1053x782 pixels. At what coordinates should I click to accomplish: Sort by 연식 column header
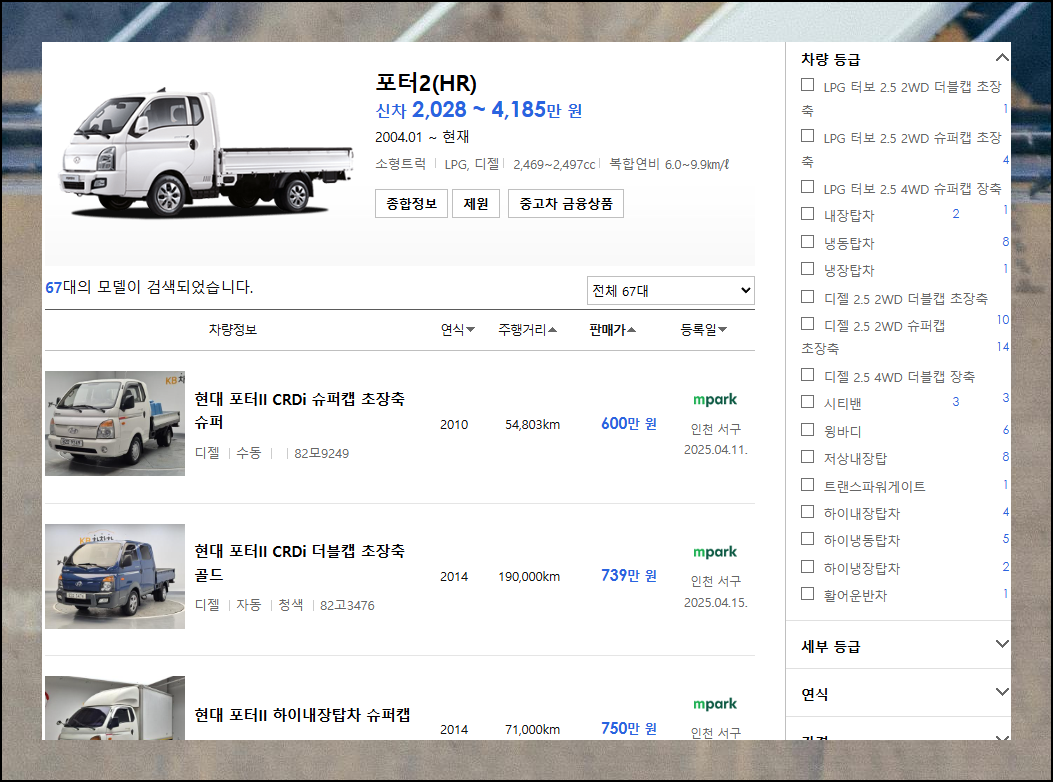(x=457, y=330)
